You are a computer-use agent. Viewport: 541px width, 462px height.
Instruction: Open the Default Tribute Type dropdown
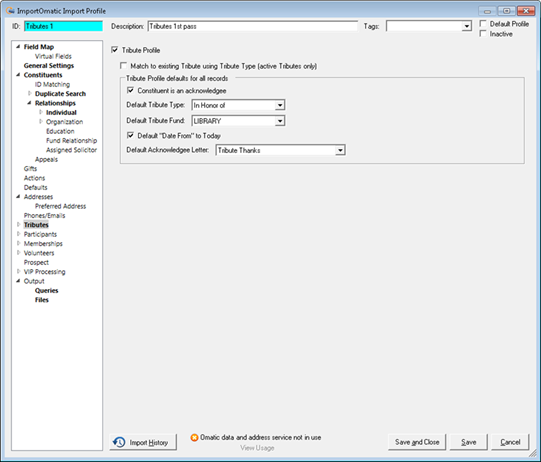tap(280, 105)
